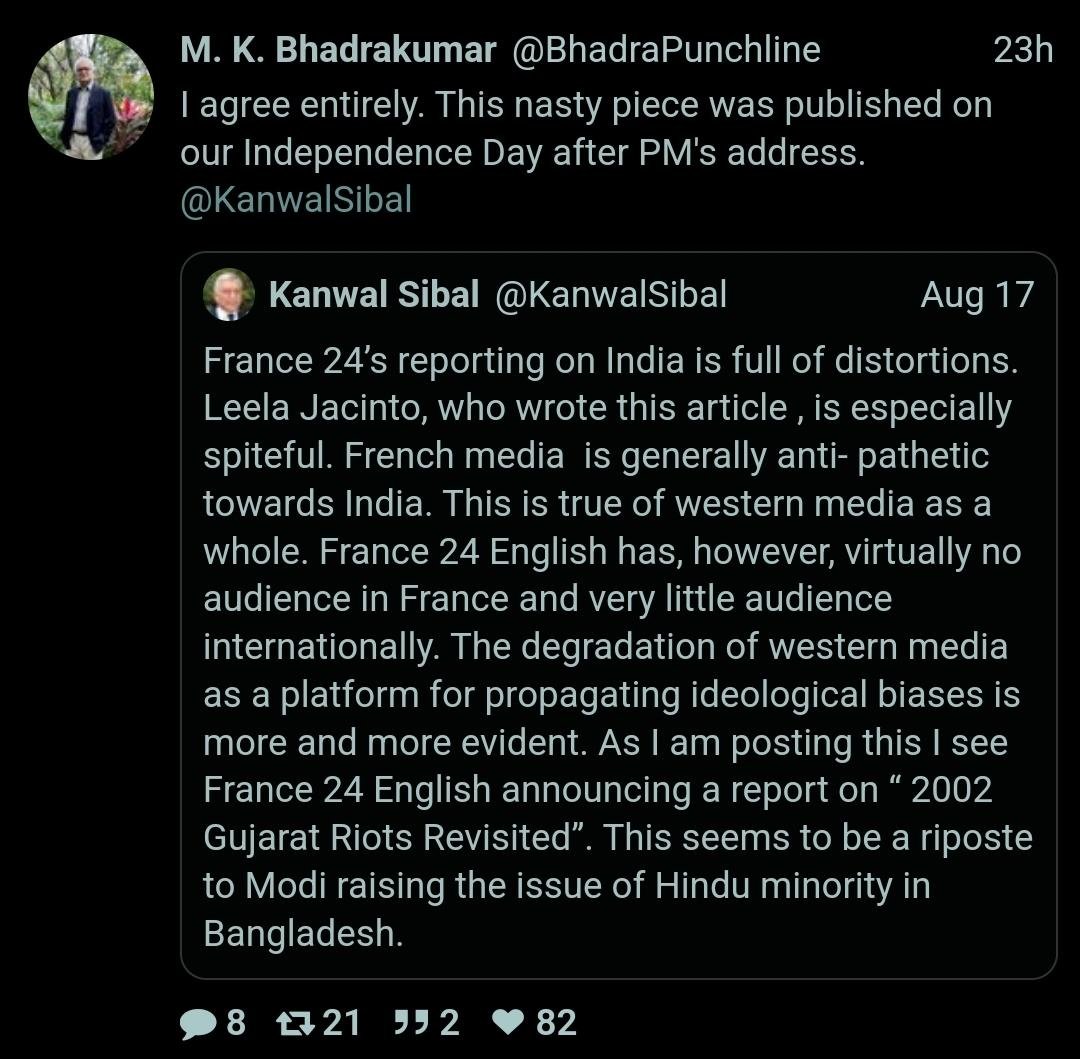Tap the quote marks icon

(x=411, y=1023)
